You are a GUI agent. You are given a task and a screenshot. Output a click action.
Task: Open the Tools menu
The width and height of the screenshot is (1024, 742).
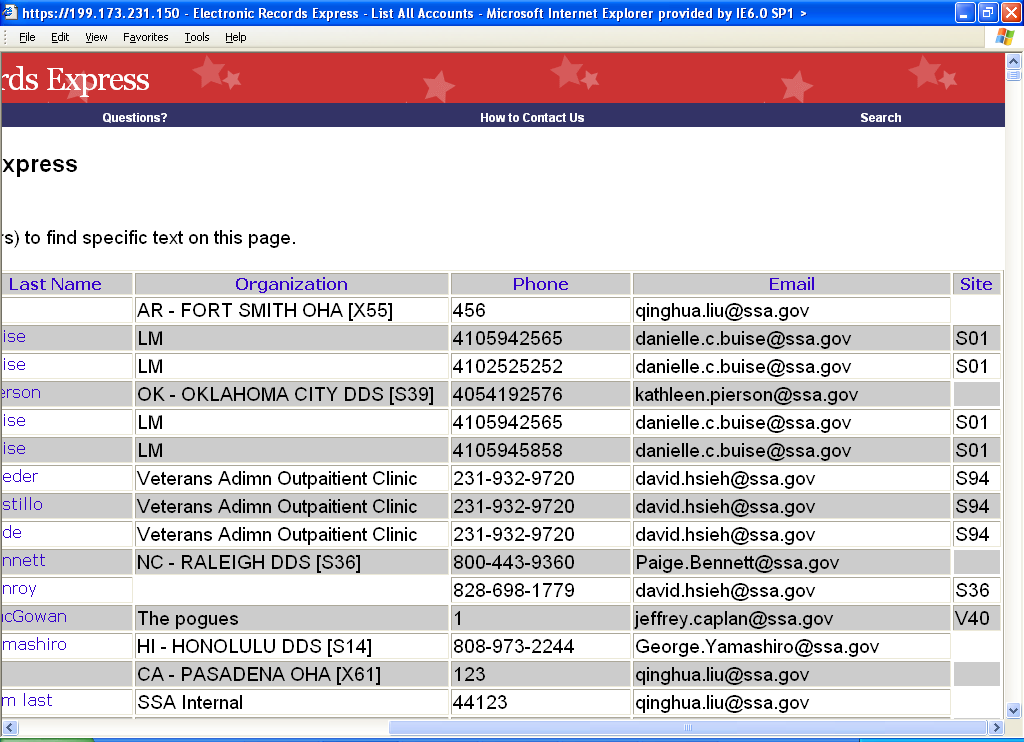click(197, 37)
